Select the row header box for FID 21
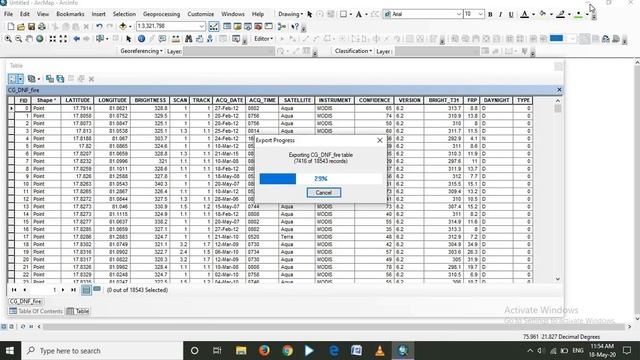The width and height of the screenshot is (640, 360). (x=11, y=267)
